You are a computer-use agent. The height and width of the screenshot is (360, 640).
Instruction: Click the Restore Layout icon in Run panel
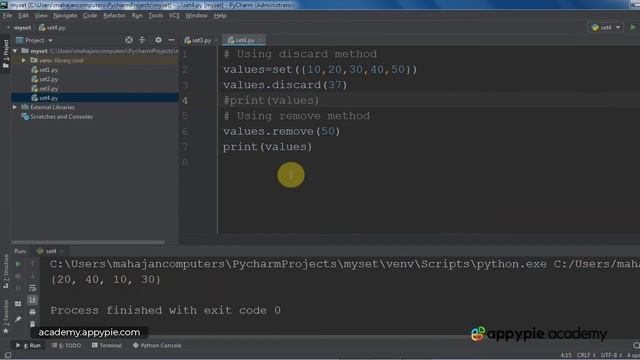(x=18, y=304)
